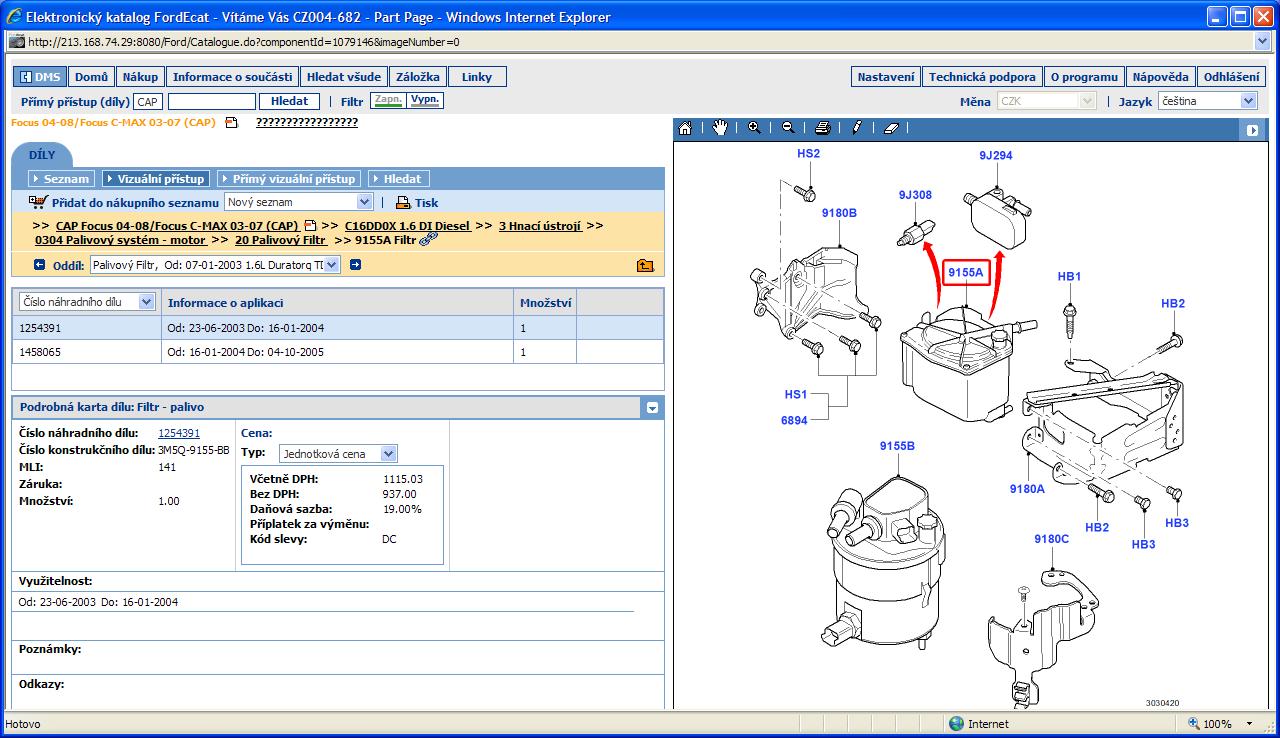This screenshot has width=1280, height=738.
Task: Print the diagram using printer icon
Action: click(822, 128)
